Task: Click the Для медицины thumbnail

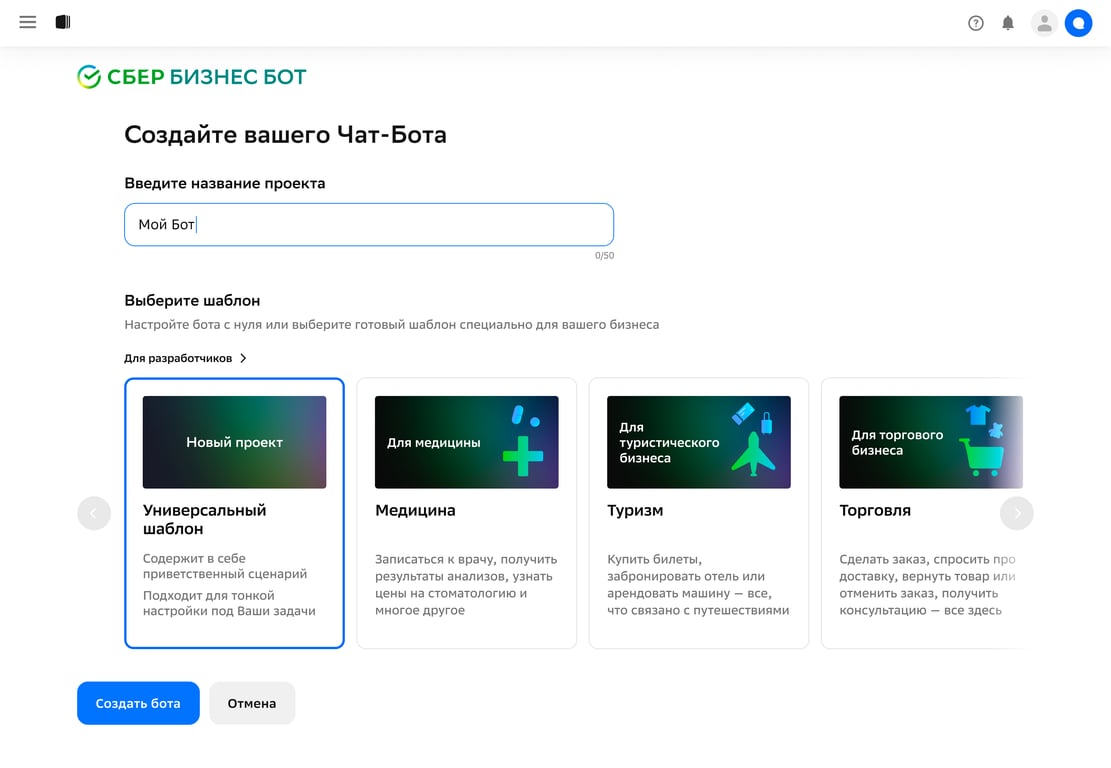Action: [466, 442]
